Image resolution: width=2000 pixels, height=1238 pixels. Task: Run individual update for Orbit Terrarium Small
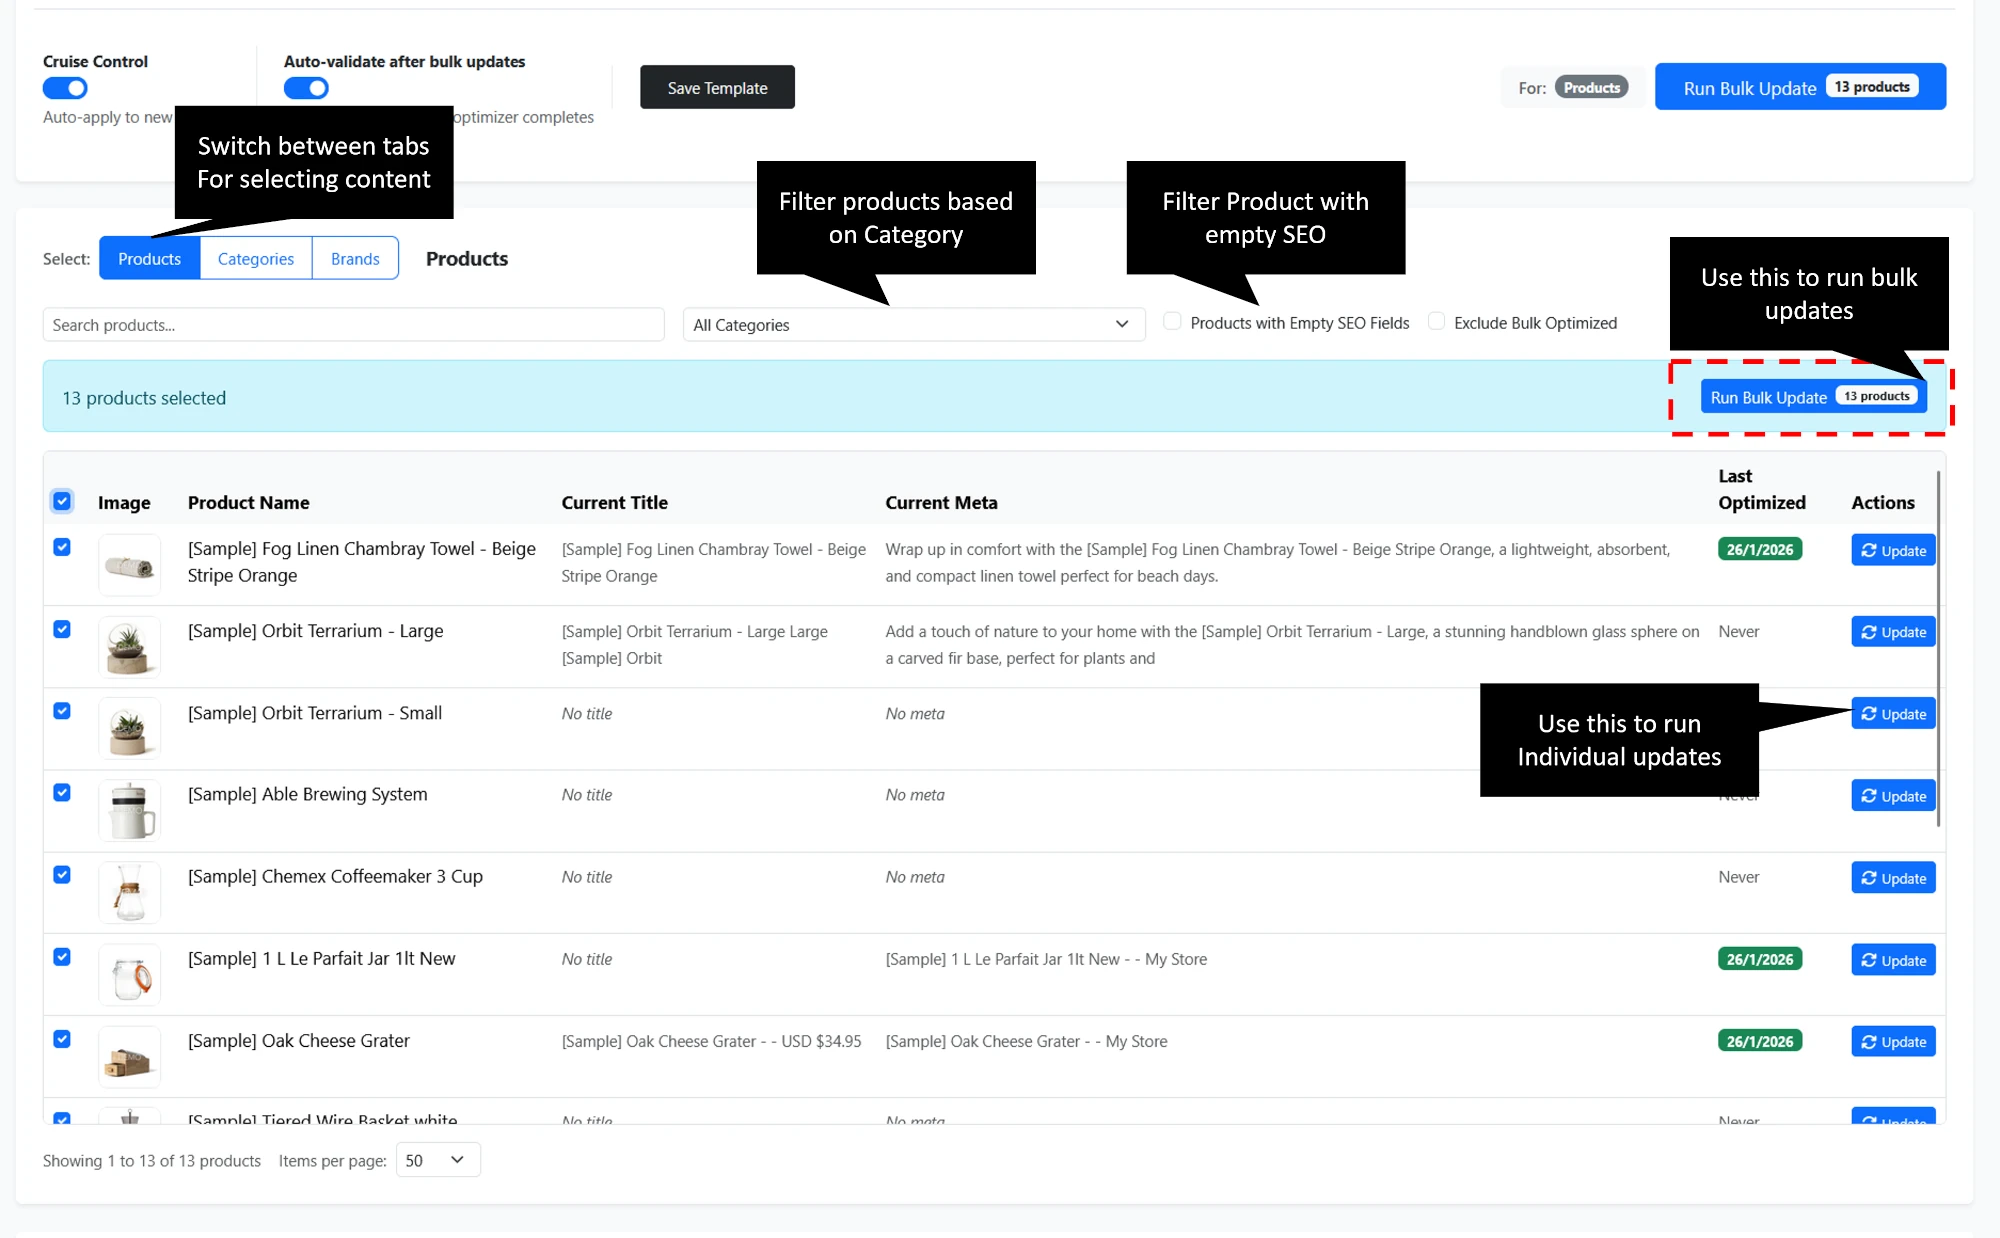pyautogui.click(x=1892, y=713)
